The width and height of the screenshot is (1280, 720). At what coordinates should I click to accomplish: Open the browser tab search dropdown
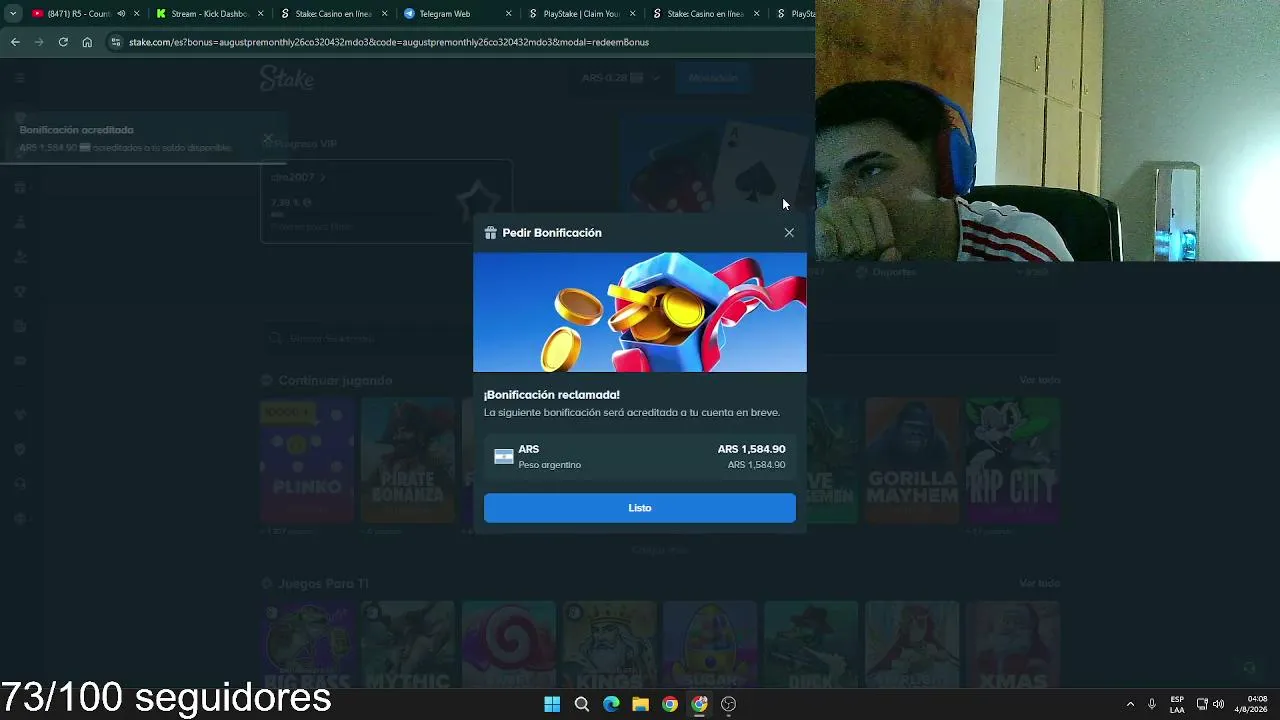[x=13, y=14]
